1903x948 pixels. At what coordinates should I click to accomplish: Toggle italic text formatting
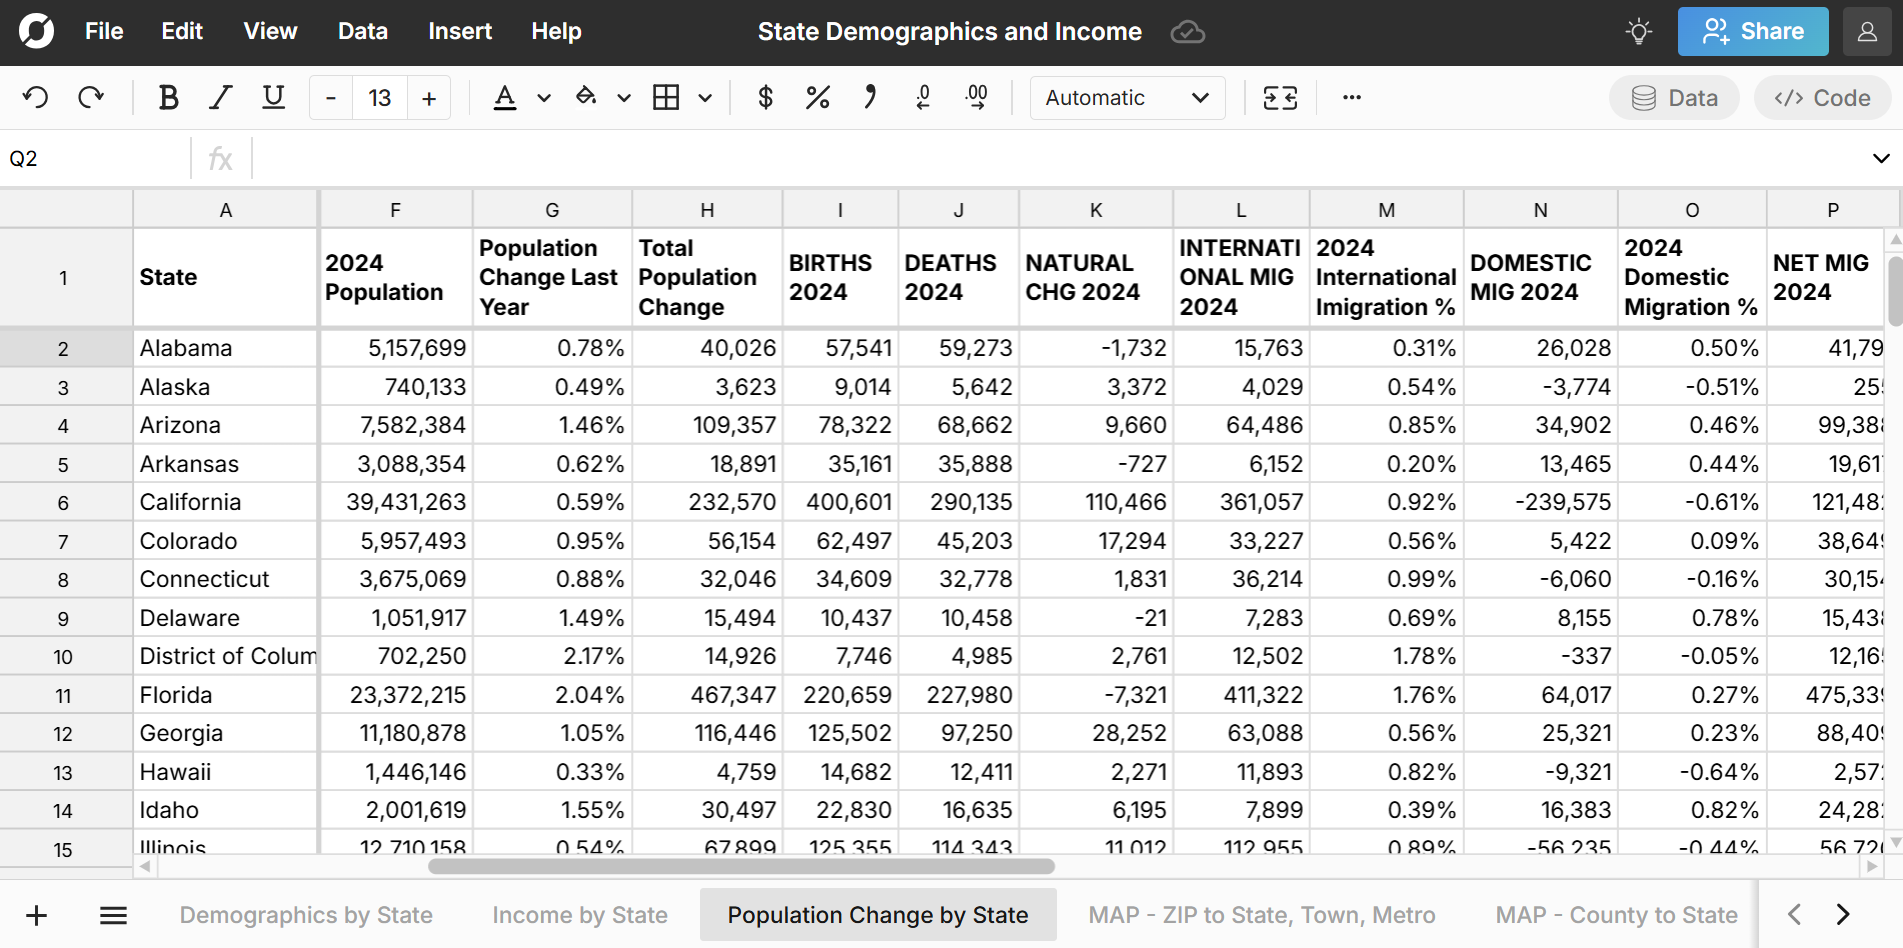[x=220, y=98]
